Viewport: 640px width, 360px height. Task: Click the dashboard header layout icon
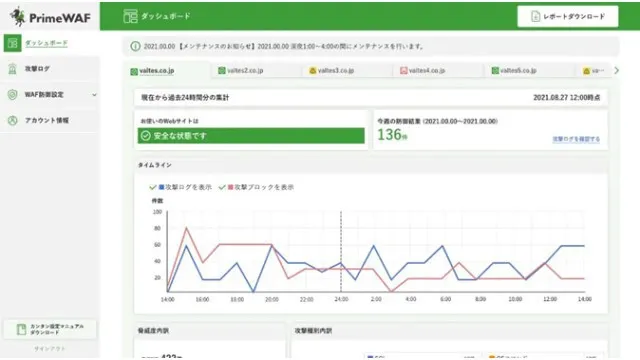pos(130,16)
